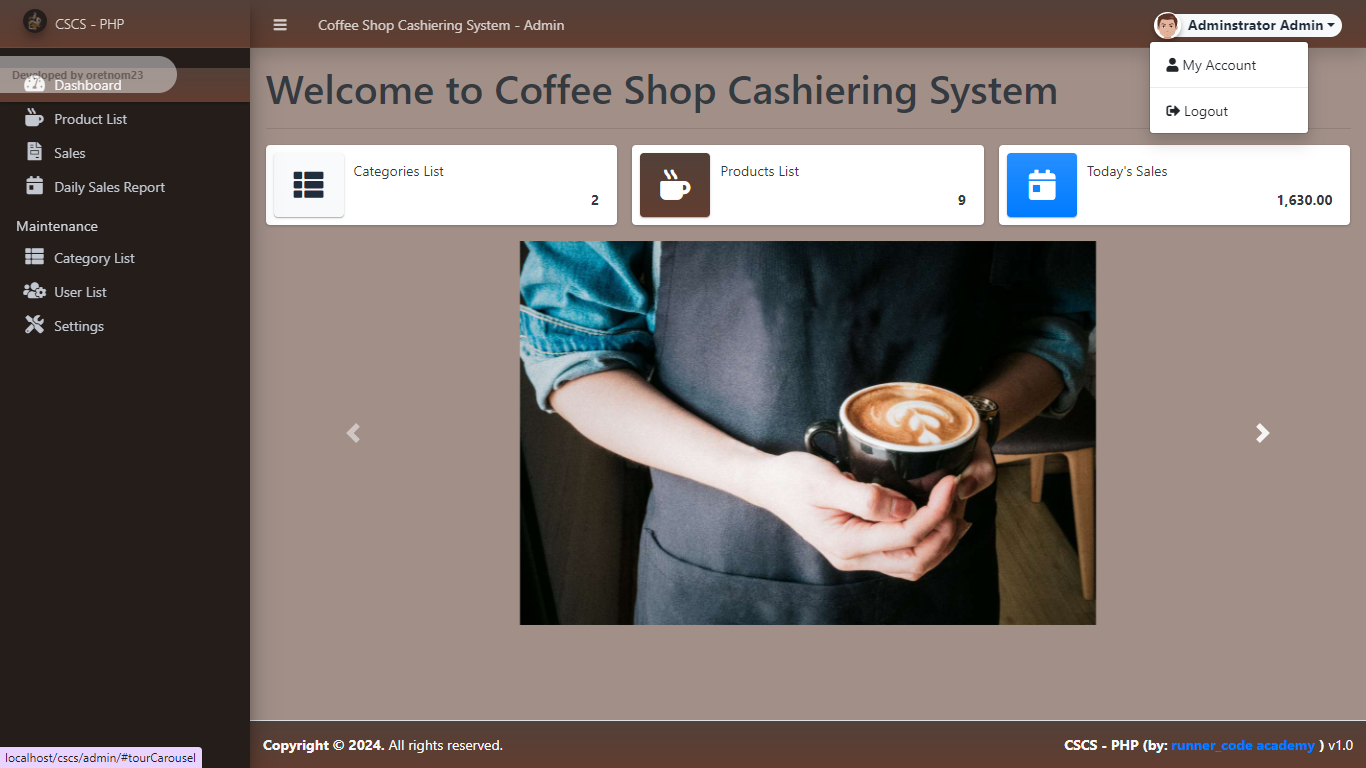This screenshot has width=1366, height=768.
Task: Click the CSCS coffee shop logo
Action: point(35,22)
